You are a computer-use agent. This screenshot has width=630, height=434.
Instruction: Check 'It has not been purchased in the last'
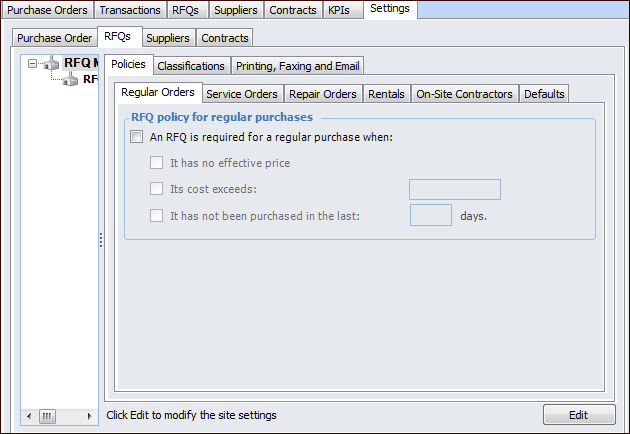[156, 216]
